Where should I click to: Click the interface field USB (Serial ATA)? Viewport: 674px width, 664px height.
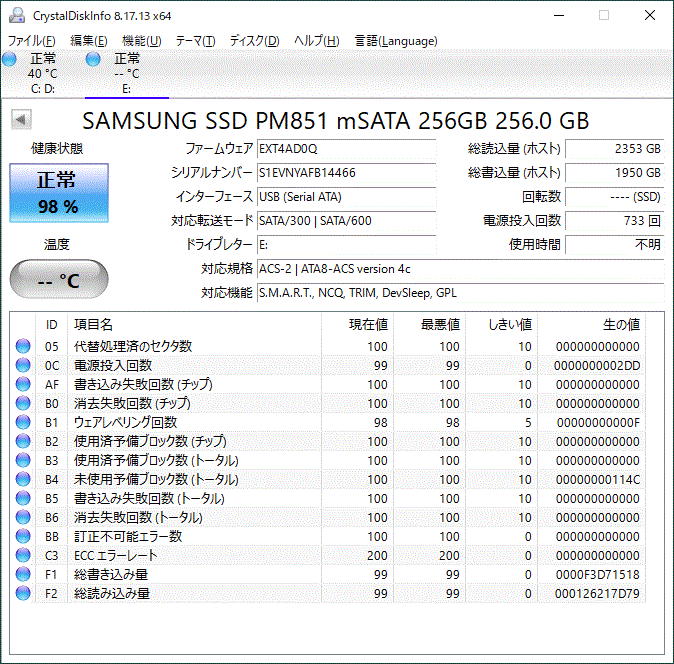(346, 197)
